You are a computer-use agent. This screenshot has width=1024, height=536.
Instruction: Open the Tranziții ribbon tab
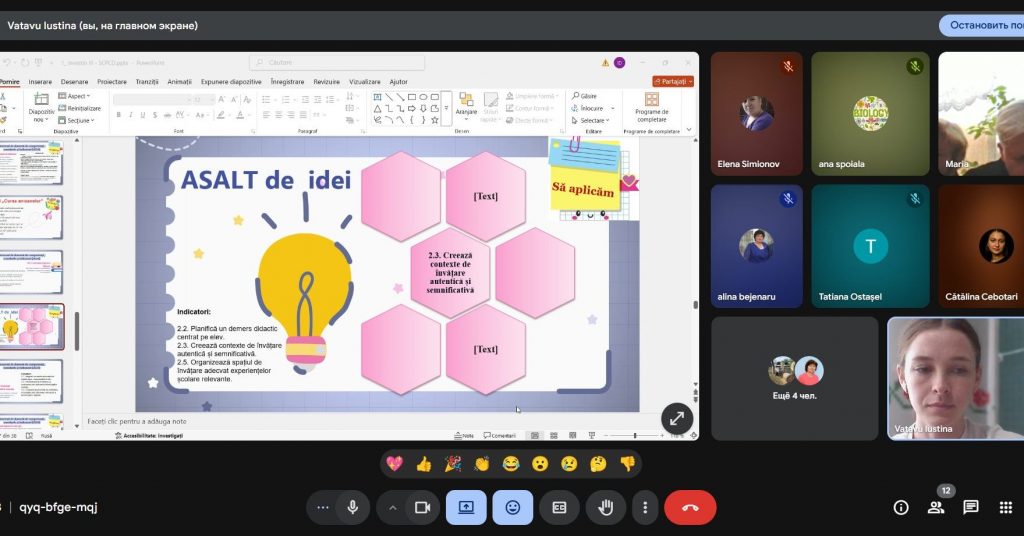tap(147, 81)
